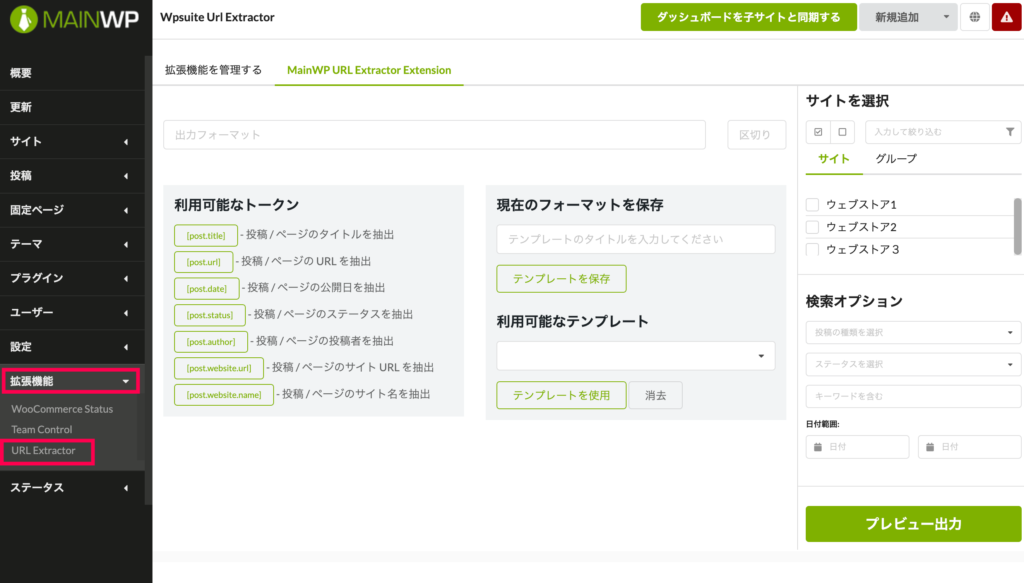Click the 出力フォーマット input field
The image size is (1024, 583).
point(434,135)
